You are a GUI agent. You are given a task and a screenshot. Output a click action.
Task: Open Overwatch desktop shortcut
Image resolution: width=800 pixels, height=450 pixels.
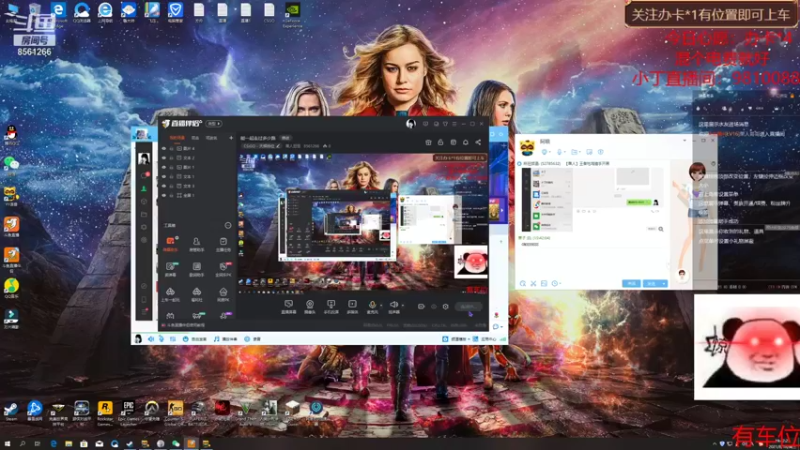[x=152, y=411]
